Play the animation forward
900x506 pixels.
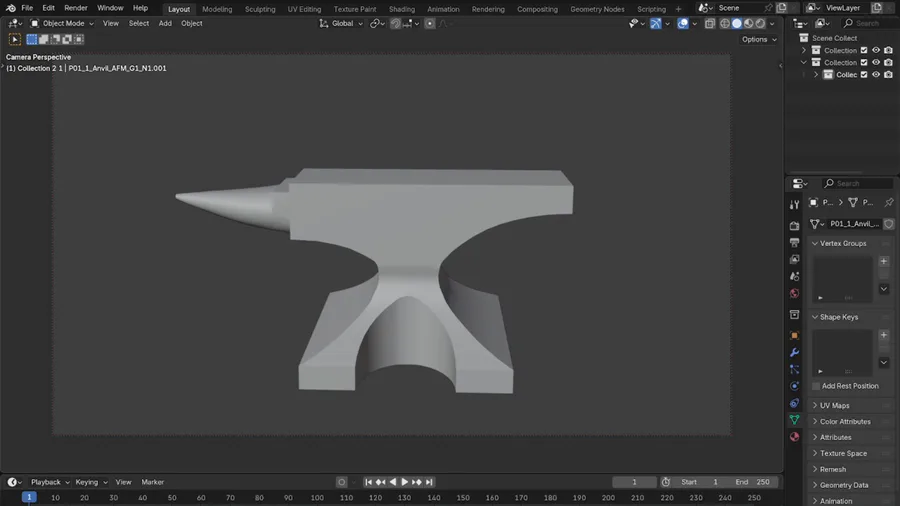coord(405,482)
